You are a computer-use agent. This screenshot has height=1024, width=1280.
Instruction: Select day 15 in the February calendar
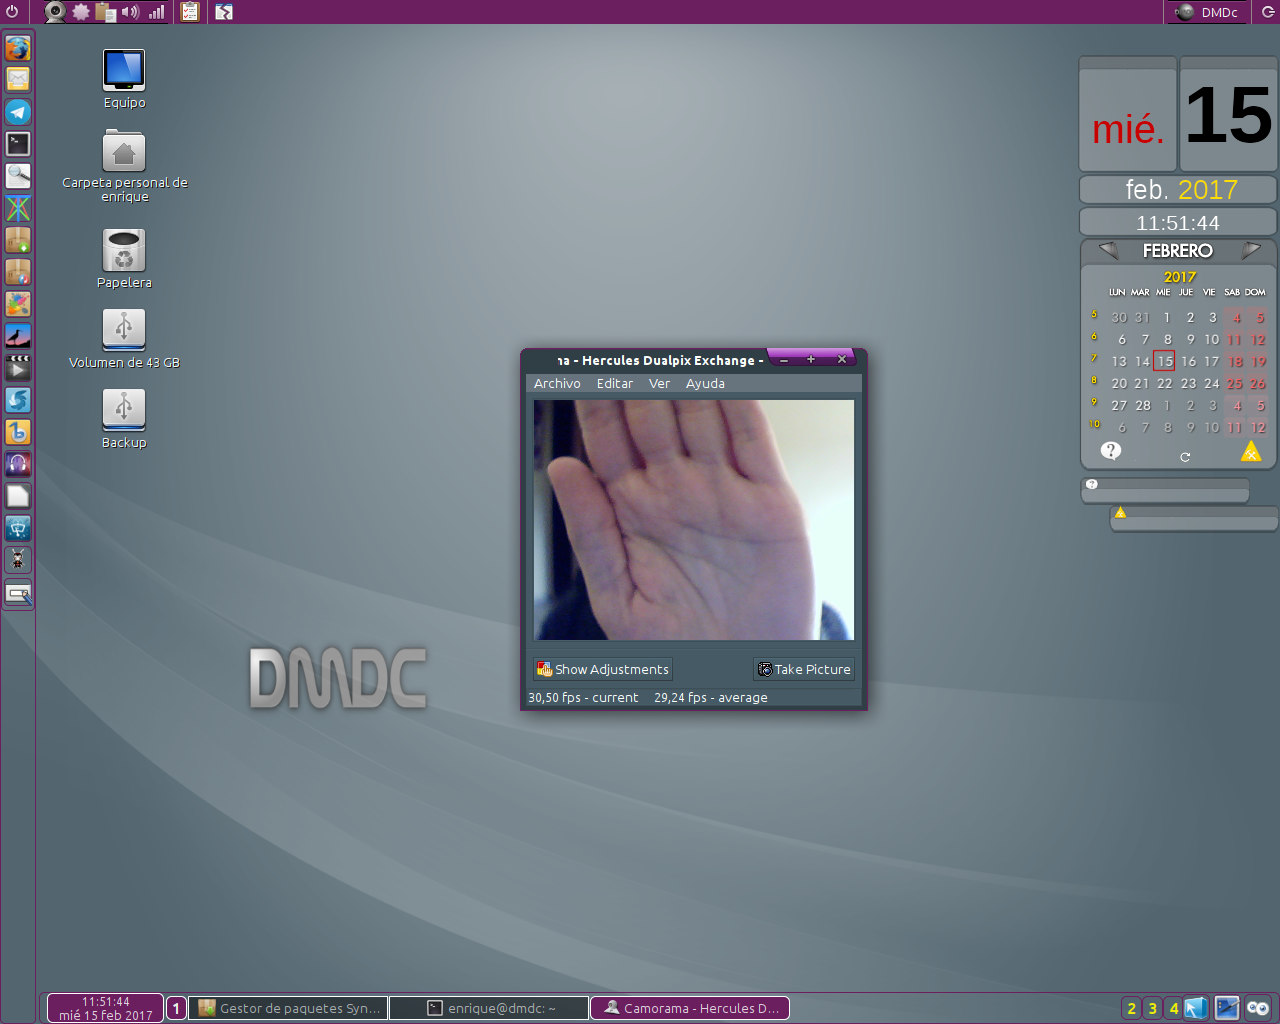click(1164, 361)
